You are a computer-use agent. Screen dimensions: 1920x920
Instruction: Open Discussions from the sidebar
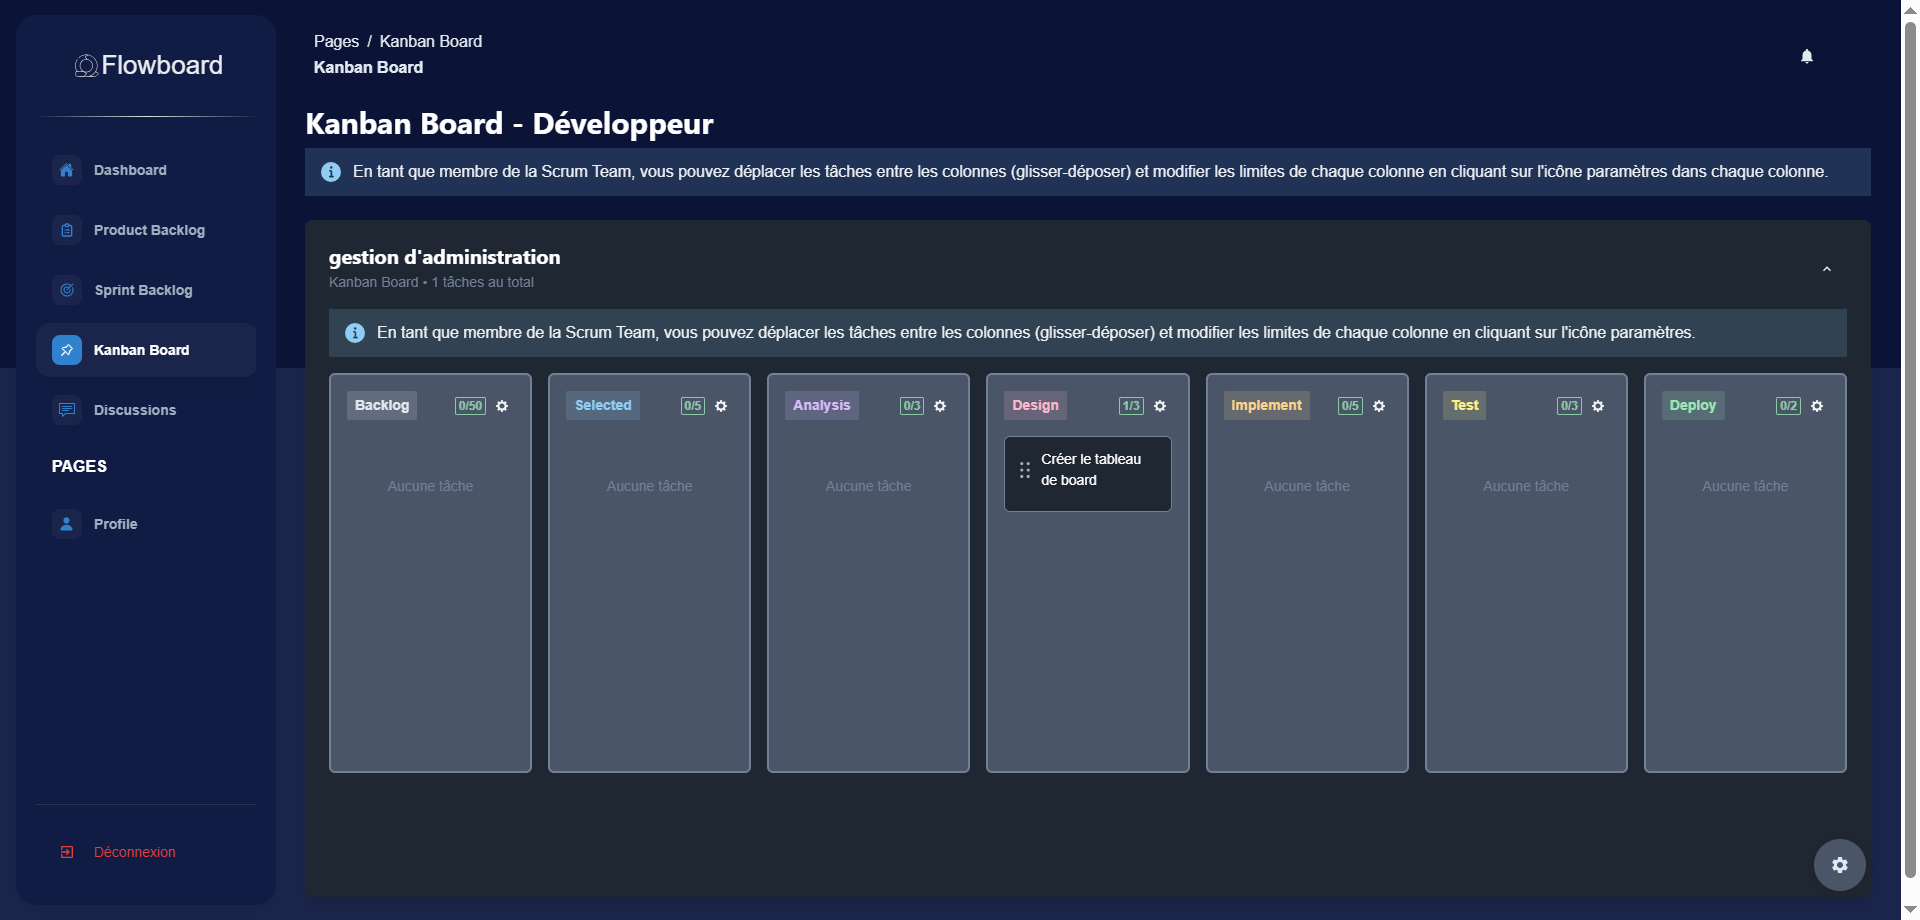146,410
